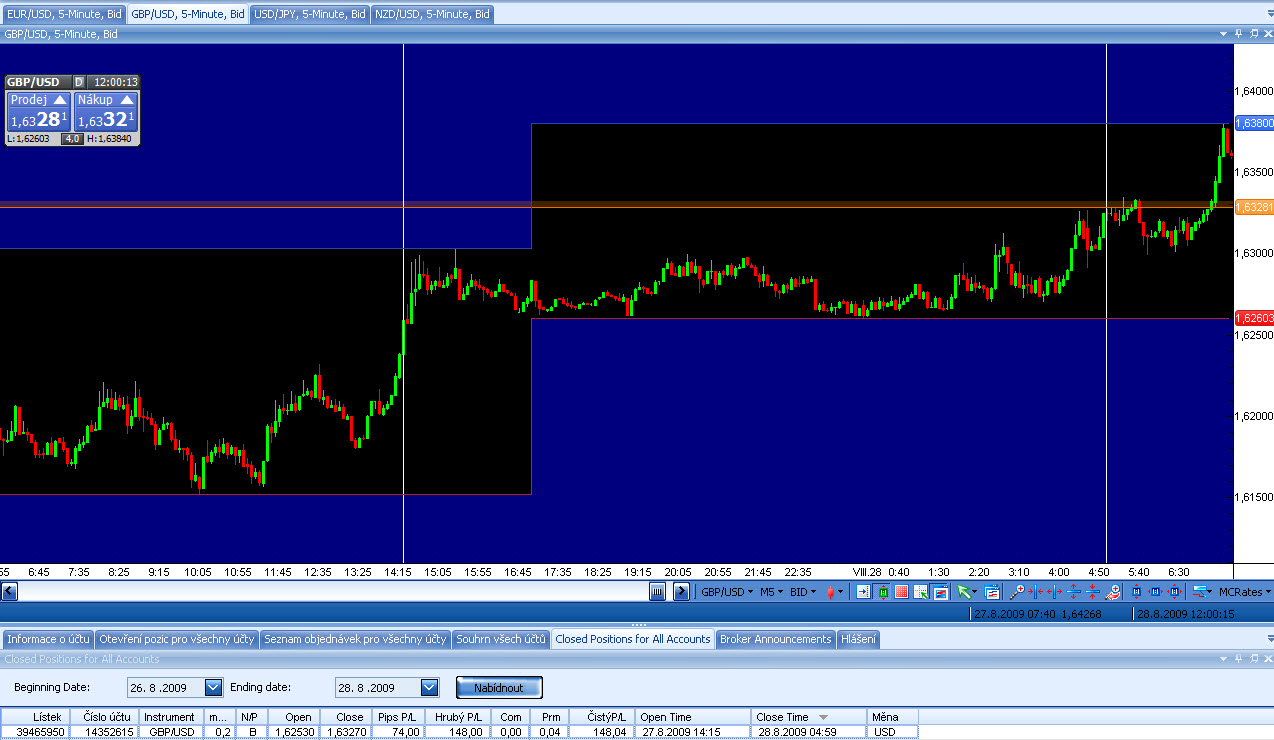Open the chart properties icon
The height and width of the screenshot is (740, 1274).
[x=993, y=592]
